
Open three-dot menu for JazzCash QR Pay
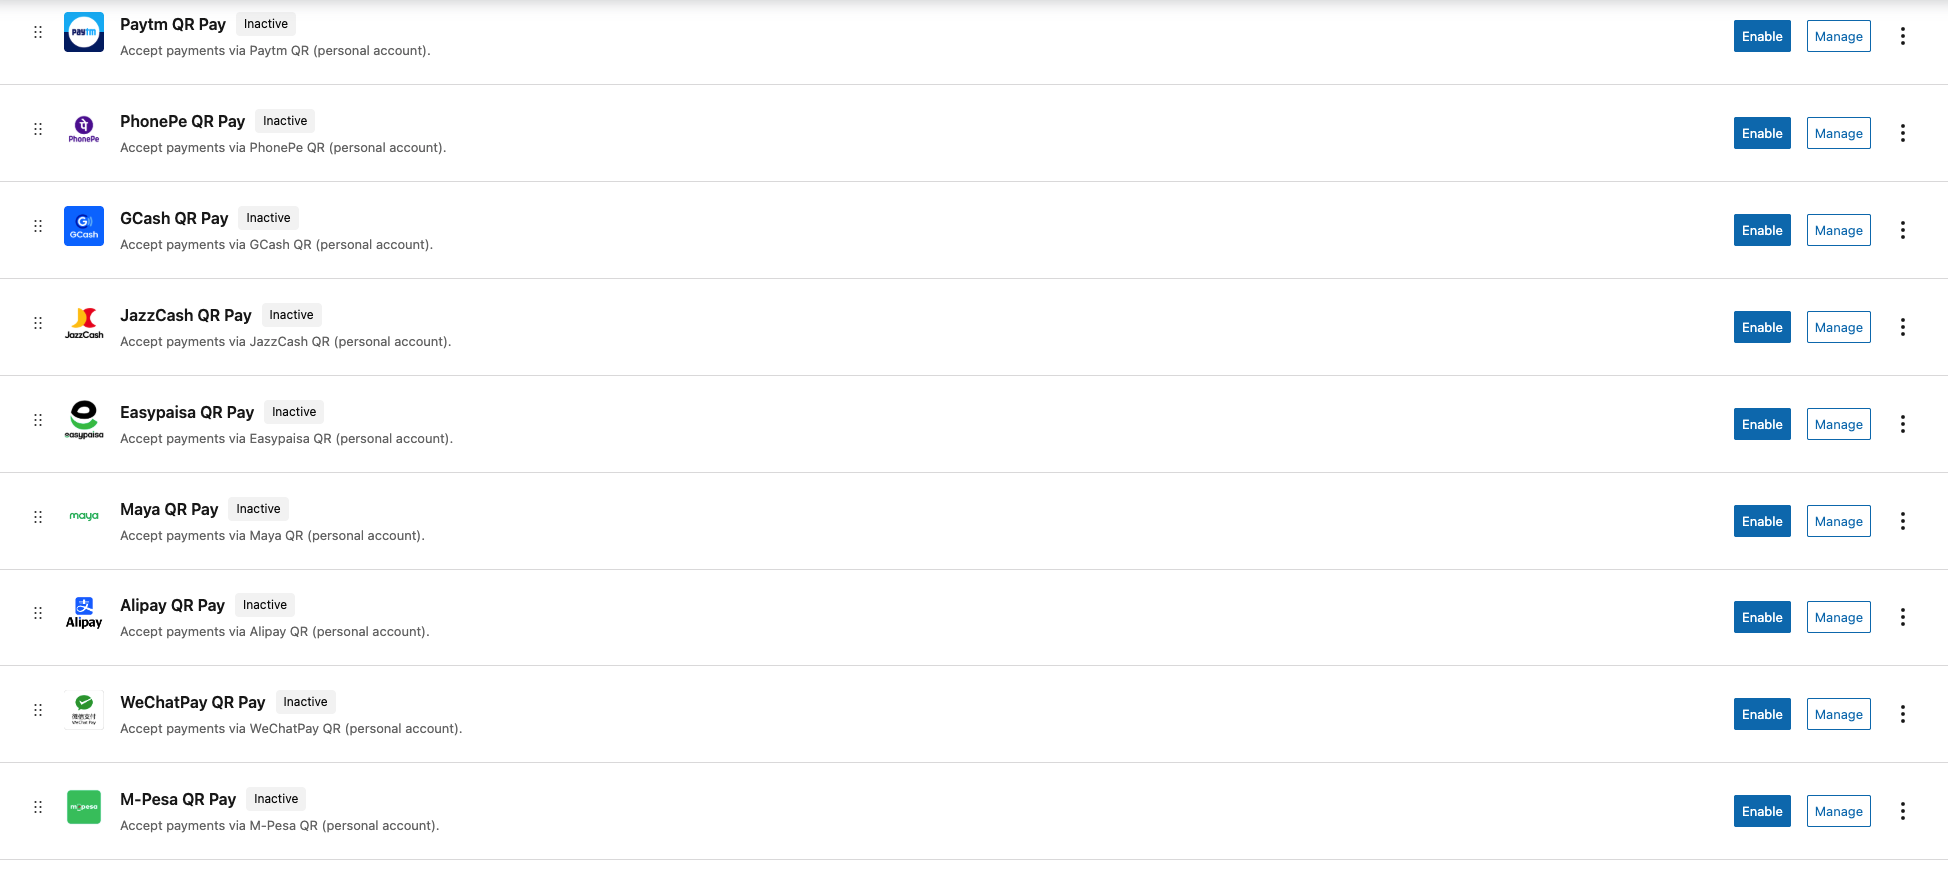(x=1903, y=328)
